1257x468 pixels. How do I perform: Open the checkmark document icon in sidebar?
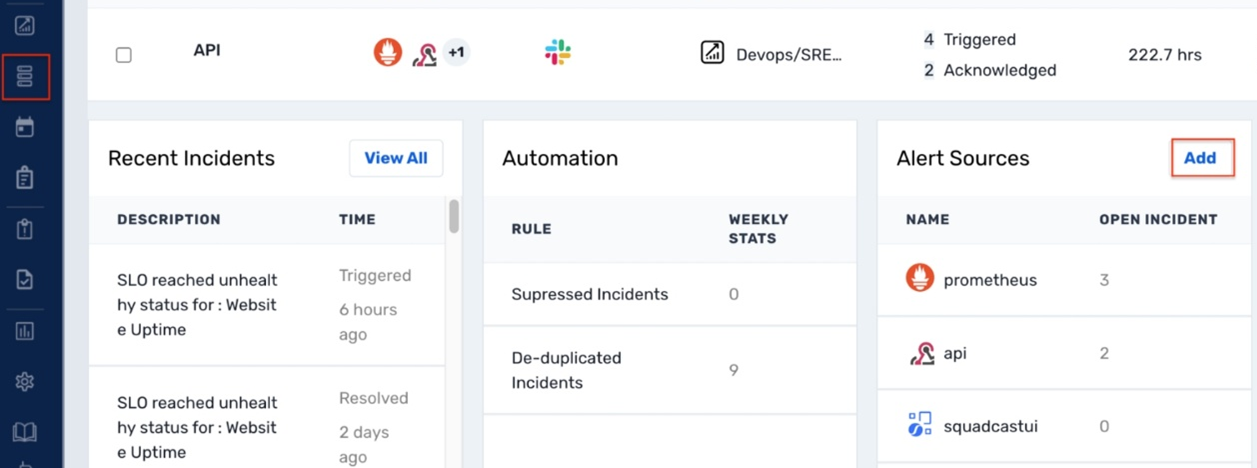(25, 279)
